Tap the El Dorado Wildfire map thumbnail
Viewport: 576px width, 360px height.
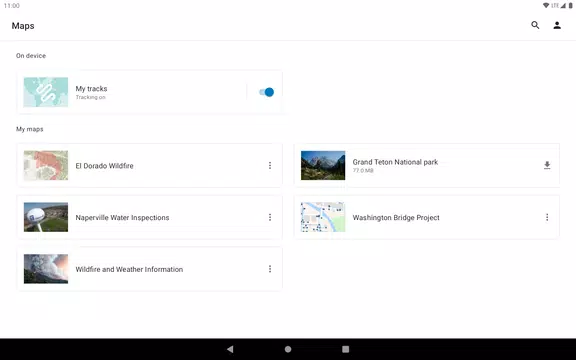46,166
